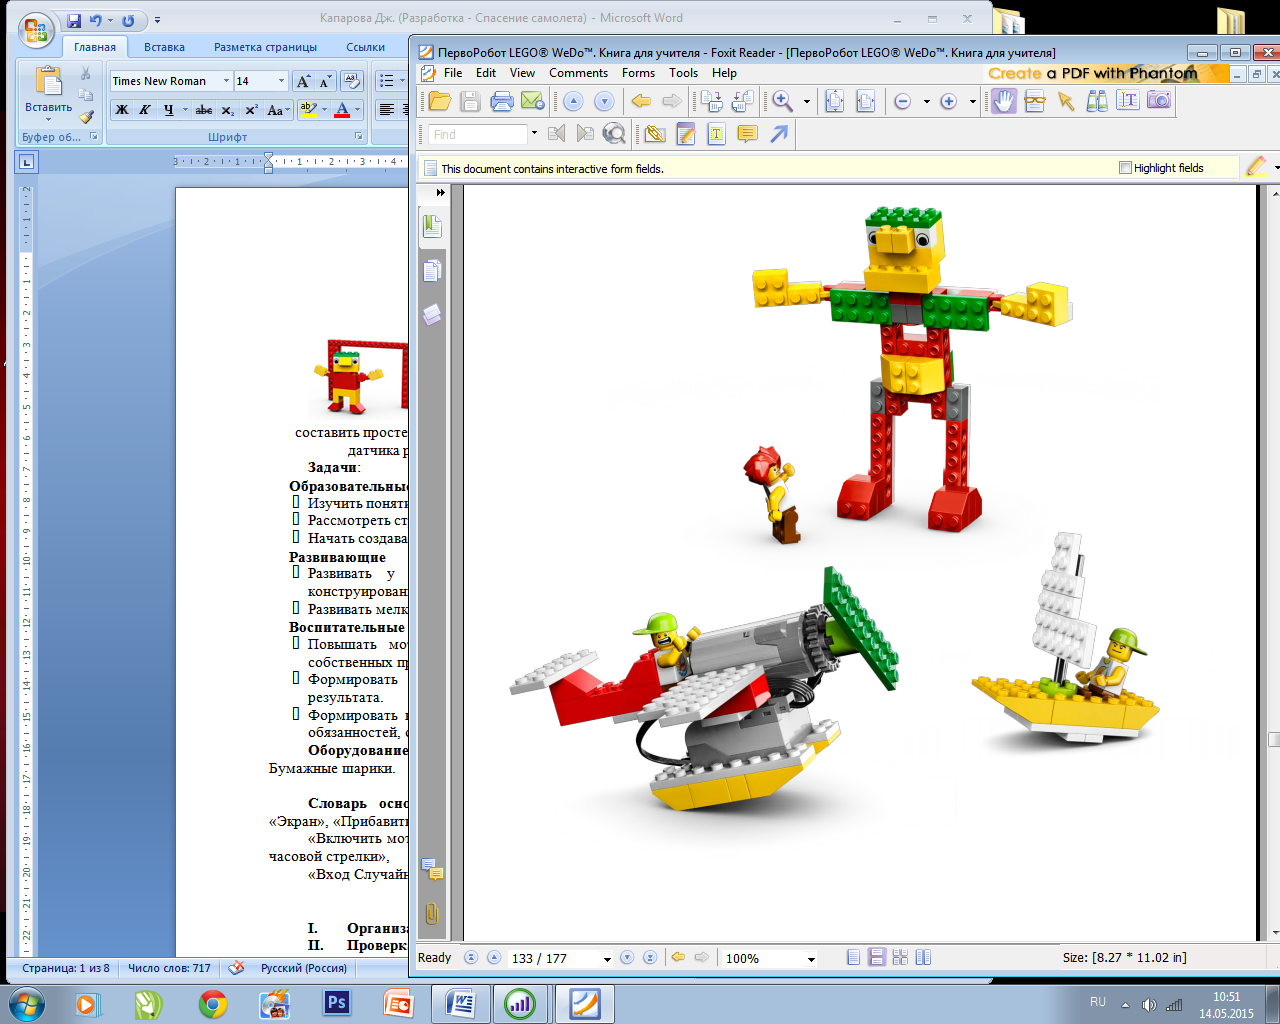Click the binoculars search icon

tap(1097, 101)
